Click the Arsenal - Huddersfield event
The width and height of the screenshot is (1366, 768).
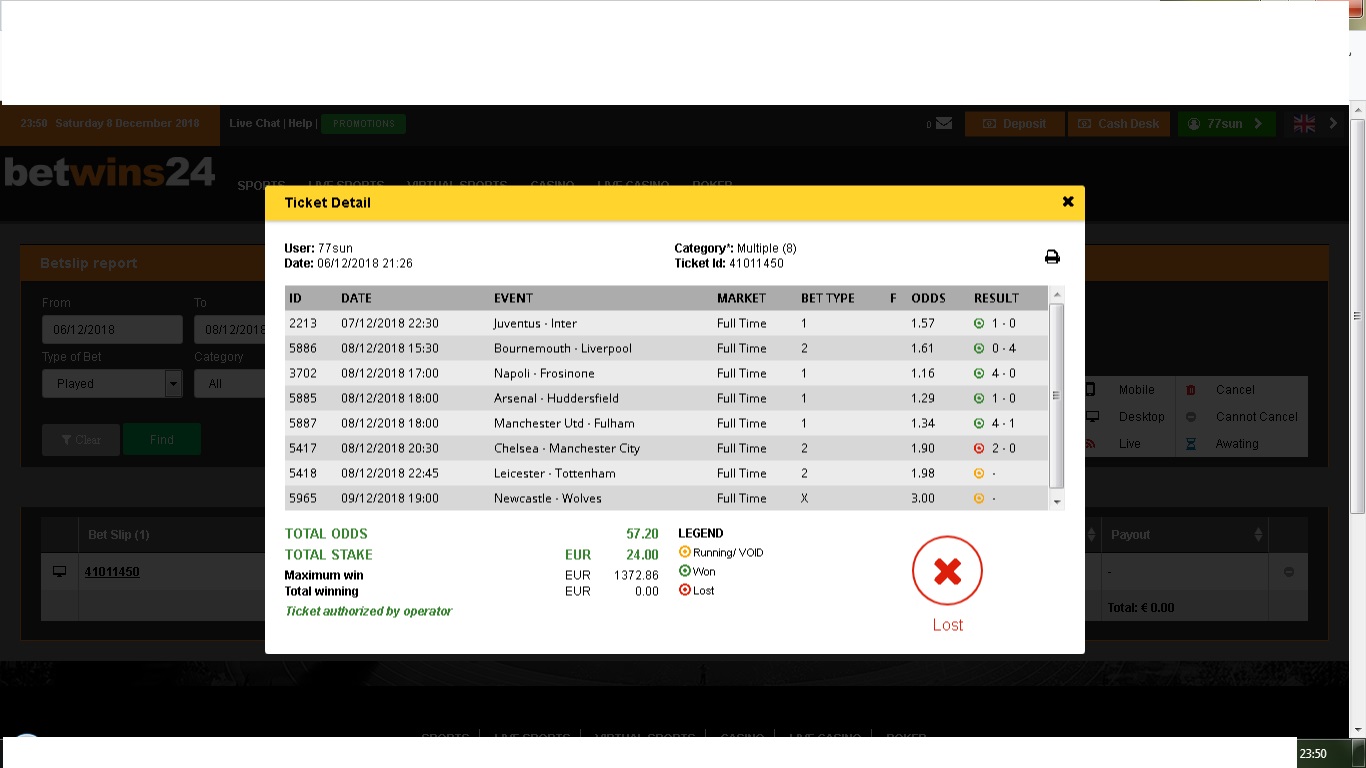click(x=556, y=398)
